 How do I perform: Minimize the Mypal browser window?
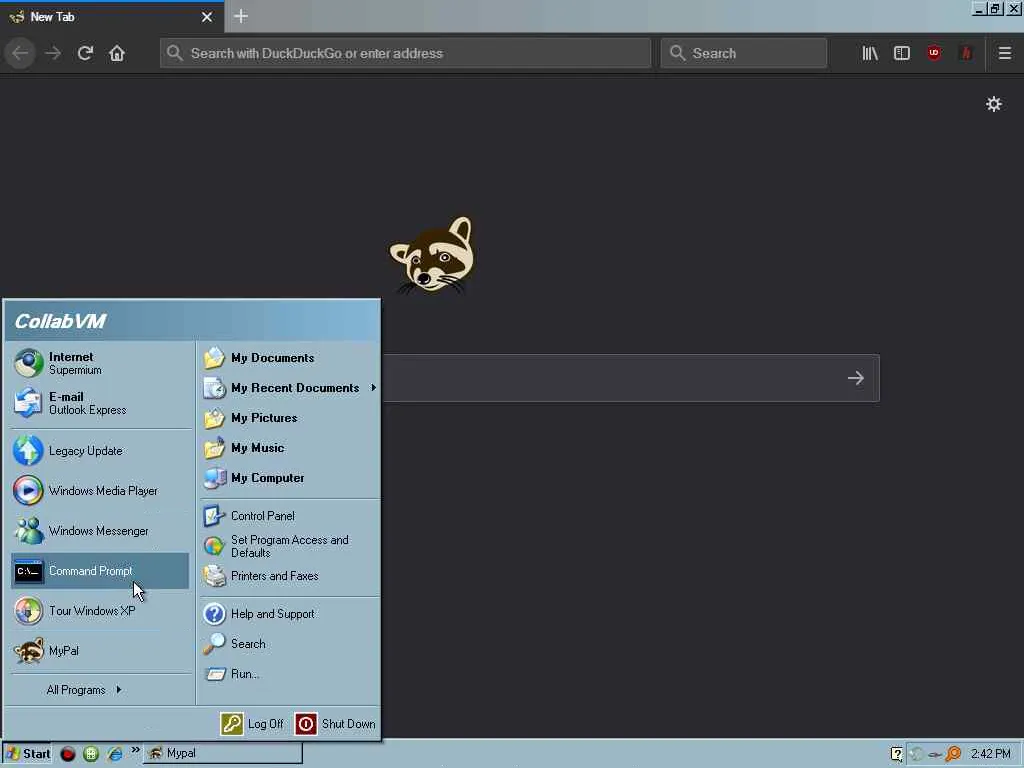click(978, 8)
